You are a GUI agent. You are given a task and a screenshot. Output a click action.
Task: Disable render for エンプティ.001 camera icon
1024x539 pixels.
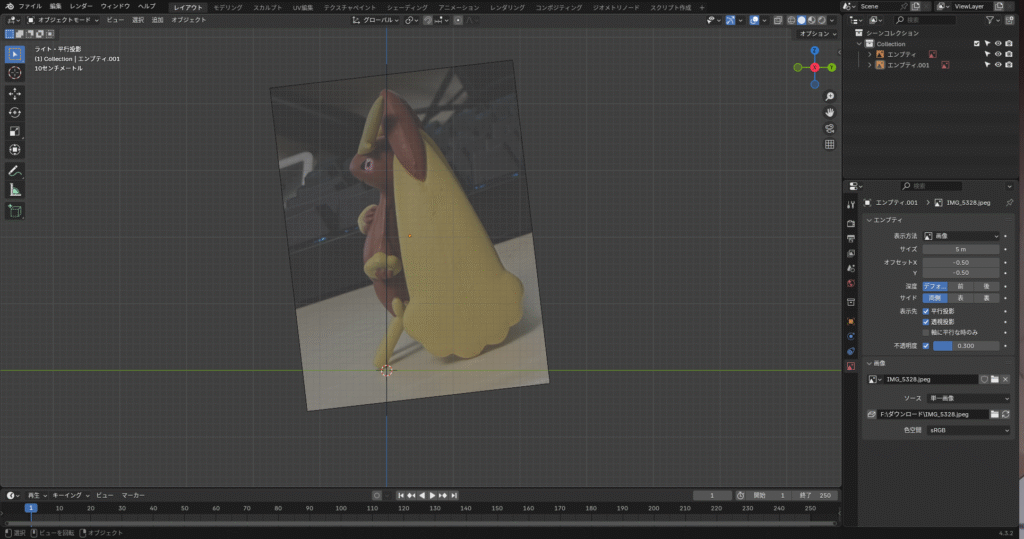(1009, 65)
